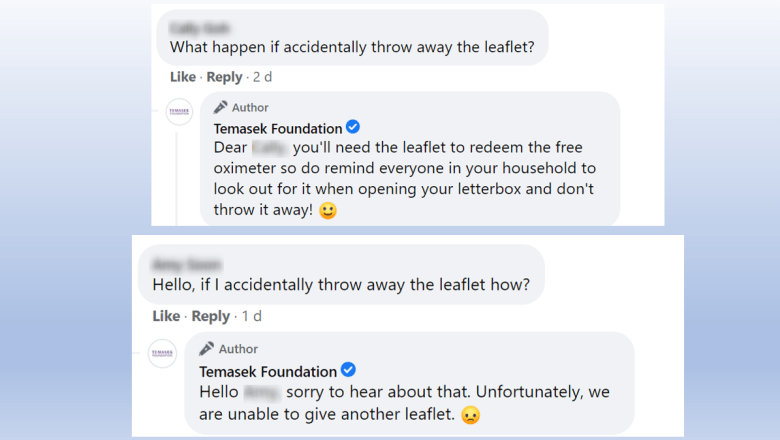This screenshot has height=440, width=780.
Task: Click the 'Author' label in the oximeter reply
Action: pos(251,107)
